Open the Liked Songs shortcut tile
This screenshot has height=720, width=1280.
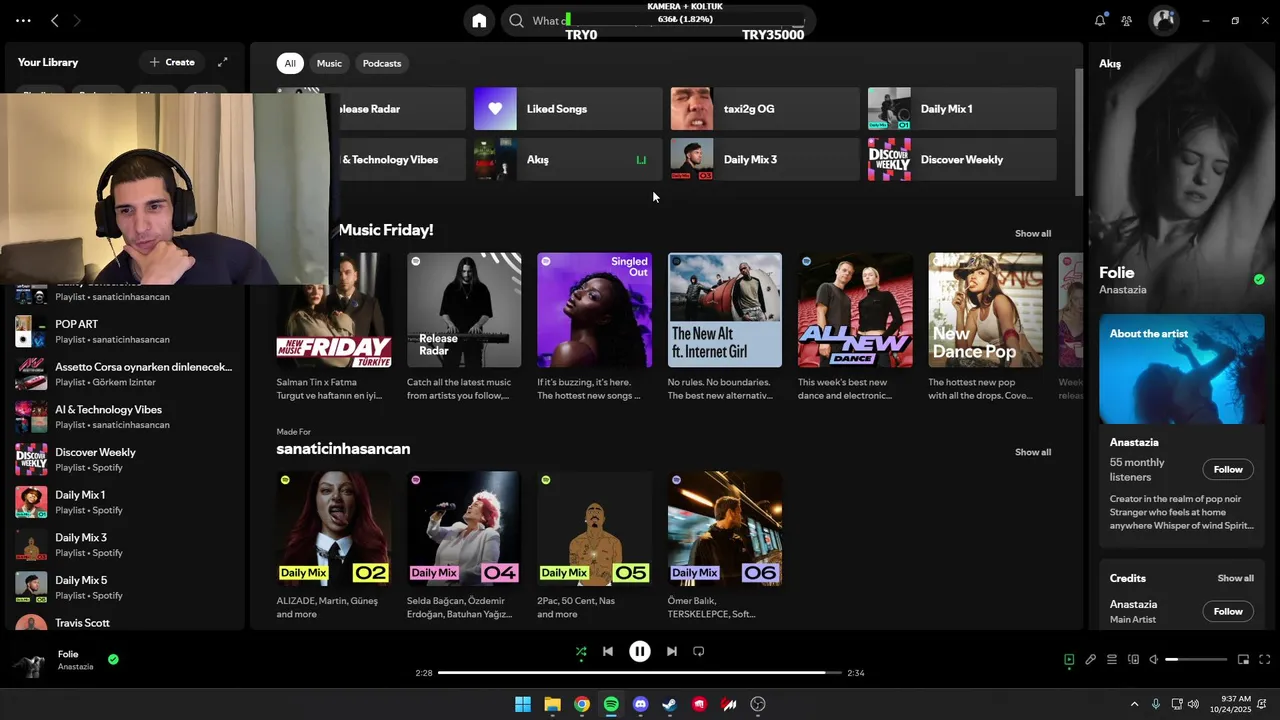[x=568, y=109]
